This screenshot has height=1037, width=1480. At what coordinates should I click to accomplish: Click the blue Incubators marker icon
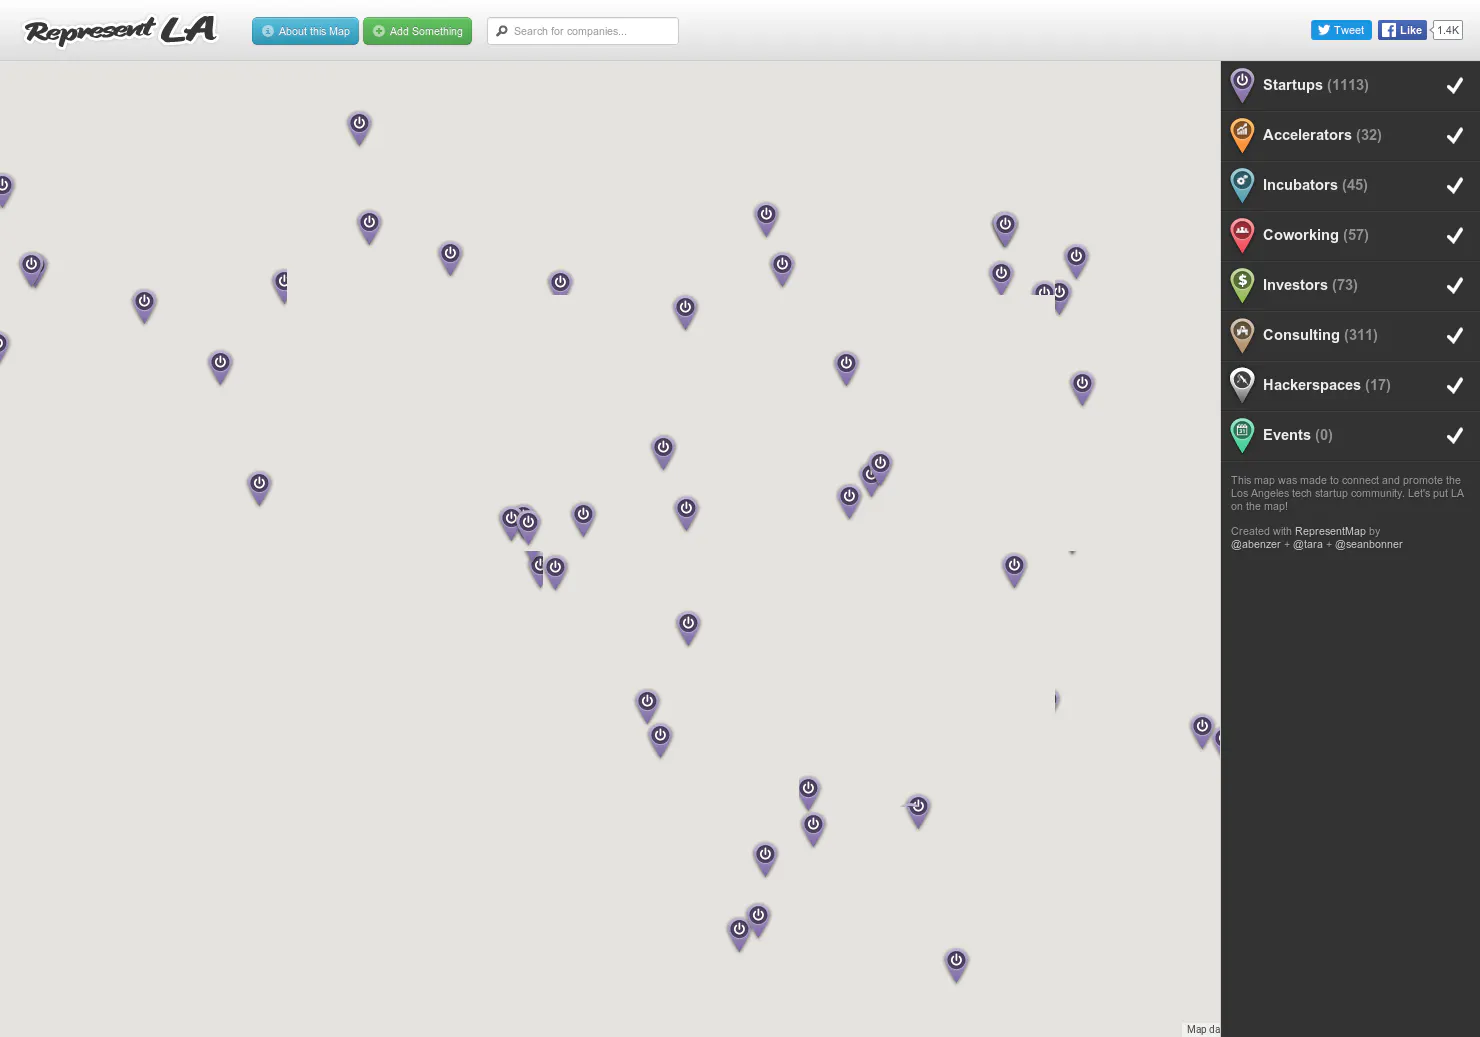(1242, 185)
